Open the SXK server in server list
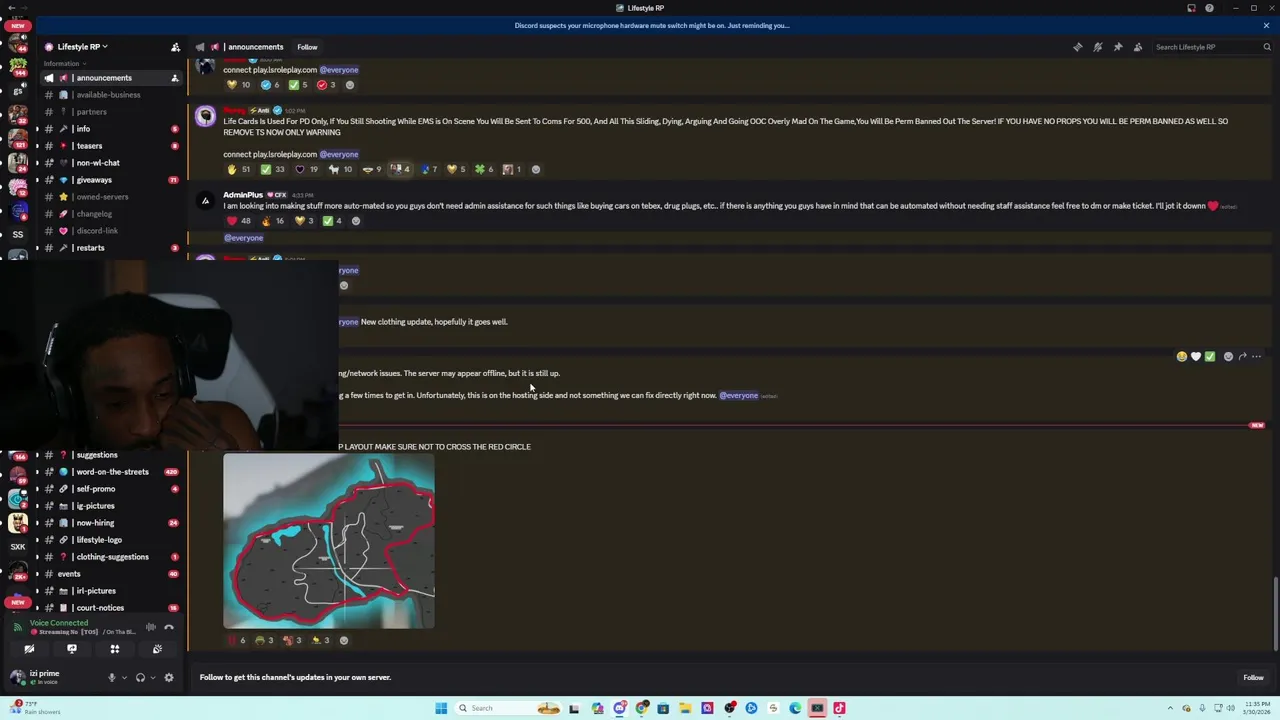The image size is (1280, 720). tap(18, 547)
